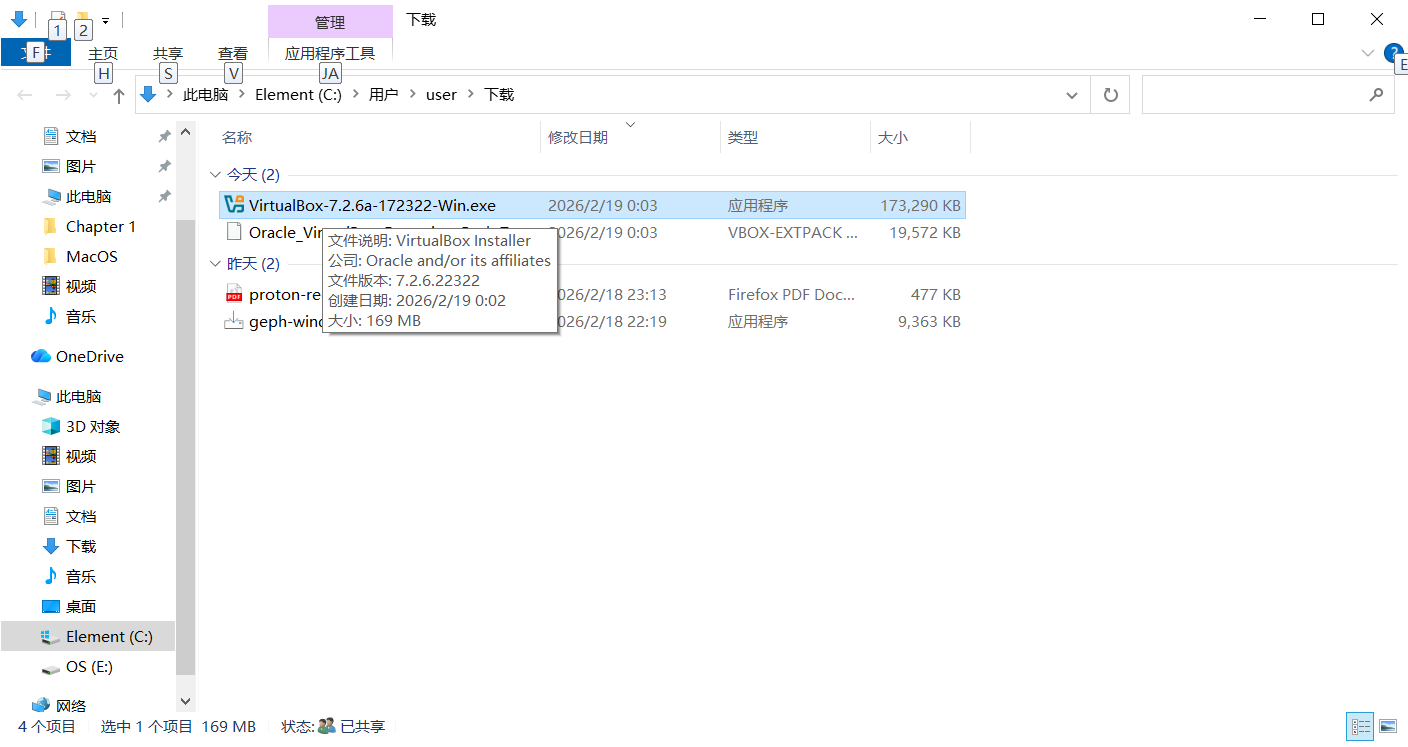Collapse the 今天 (2) group
Screen dimensions: 1408x747
pyautogui.click(x=215, y=175)
